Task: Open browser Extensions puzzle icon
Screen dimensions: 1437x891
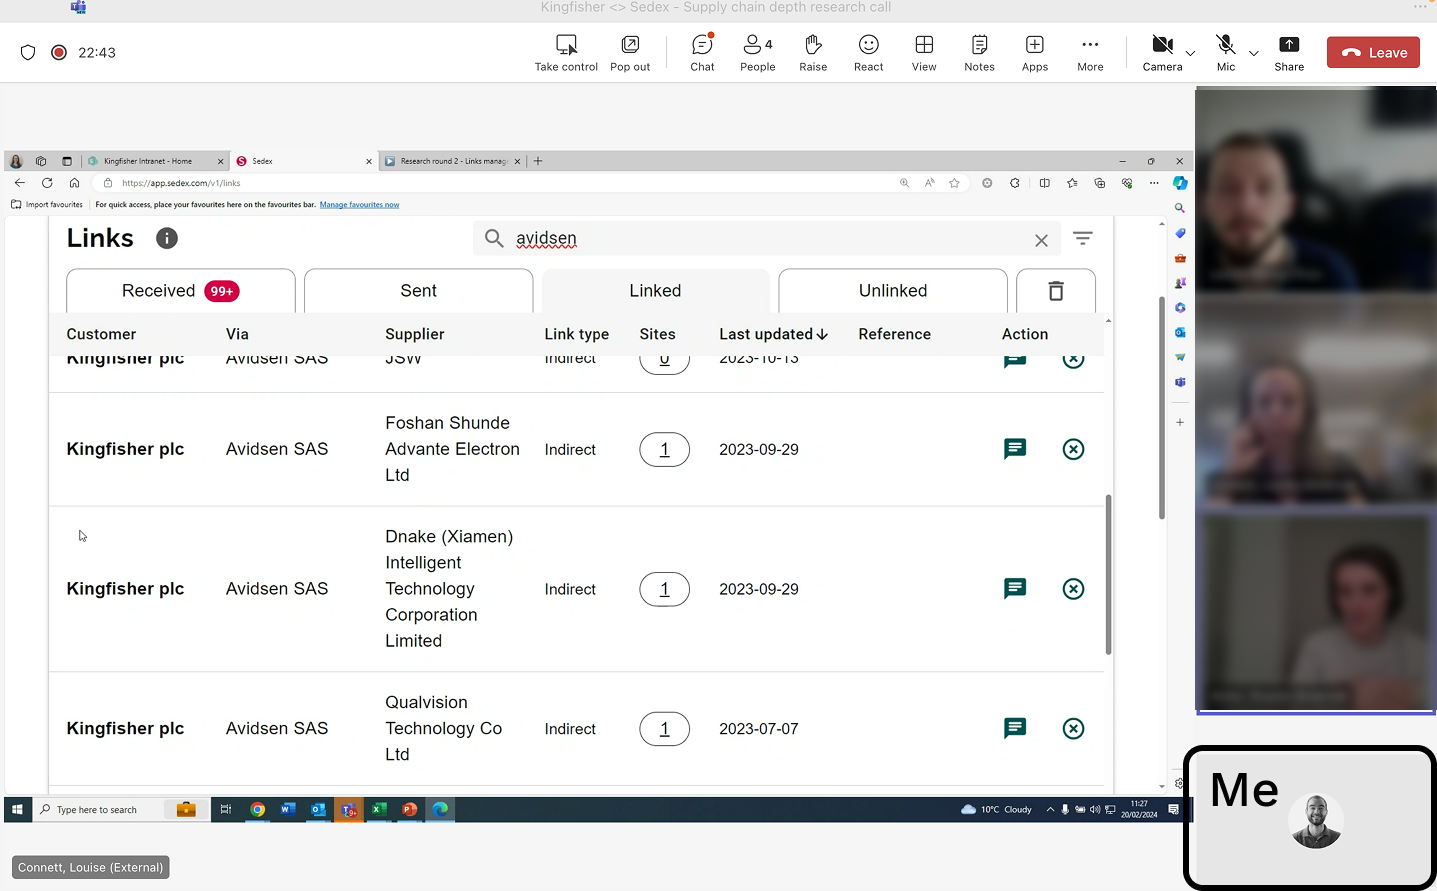Action: (x=1015, y=183)
